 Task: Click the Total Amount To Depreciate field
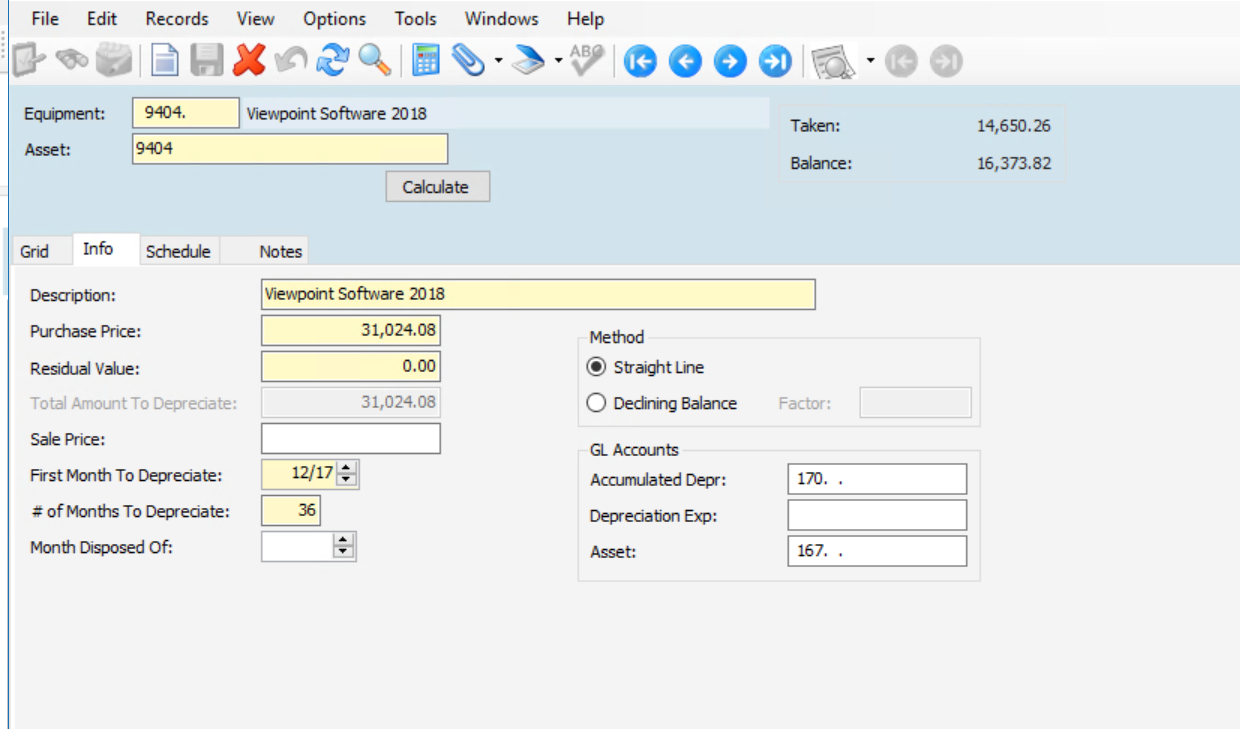pos(351,402)
